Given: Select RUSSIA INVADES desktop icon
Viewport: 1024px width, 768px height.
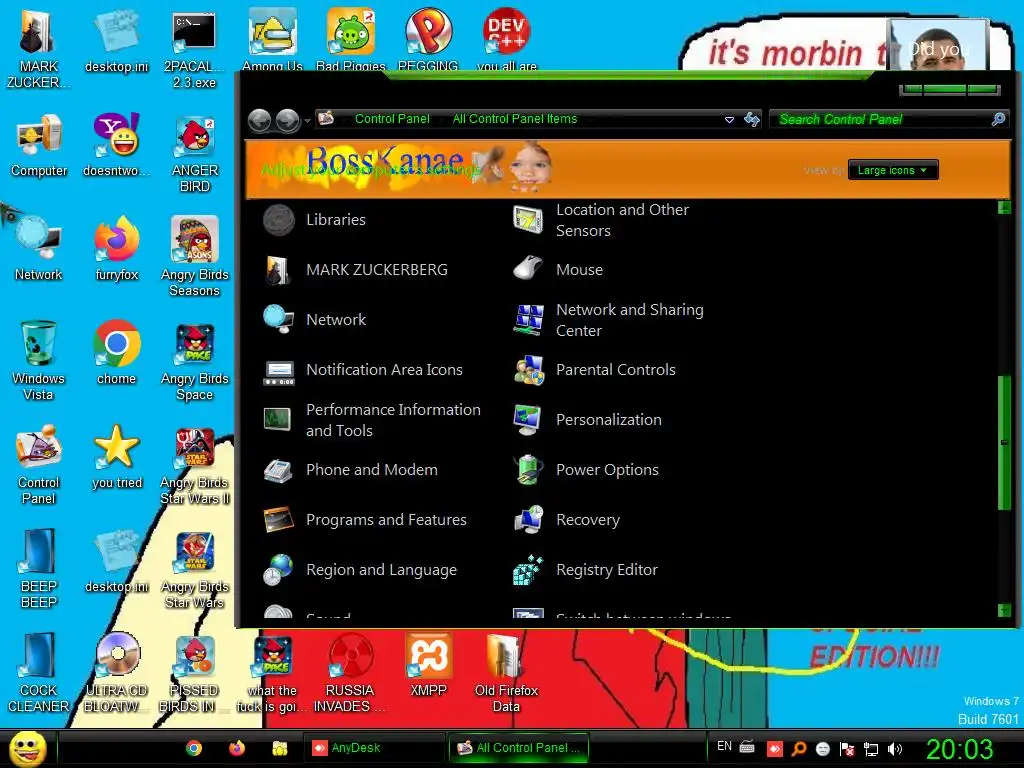Looking at the screenshot, I should (350, 671).
